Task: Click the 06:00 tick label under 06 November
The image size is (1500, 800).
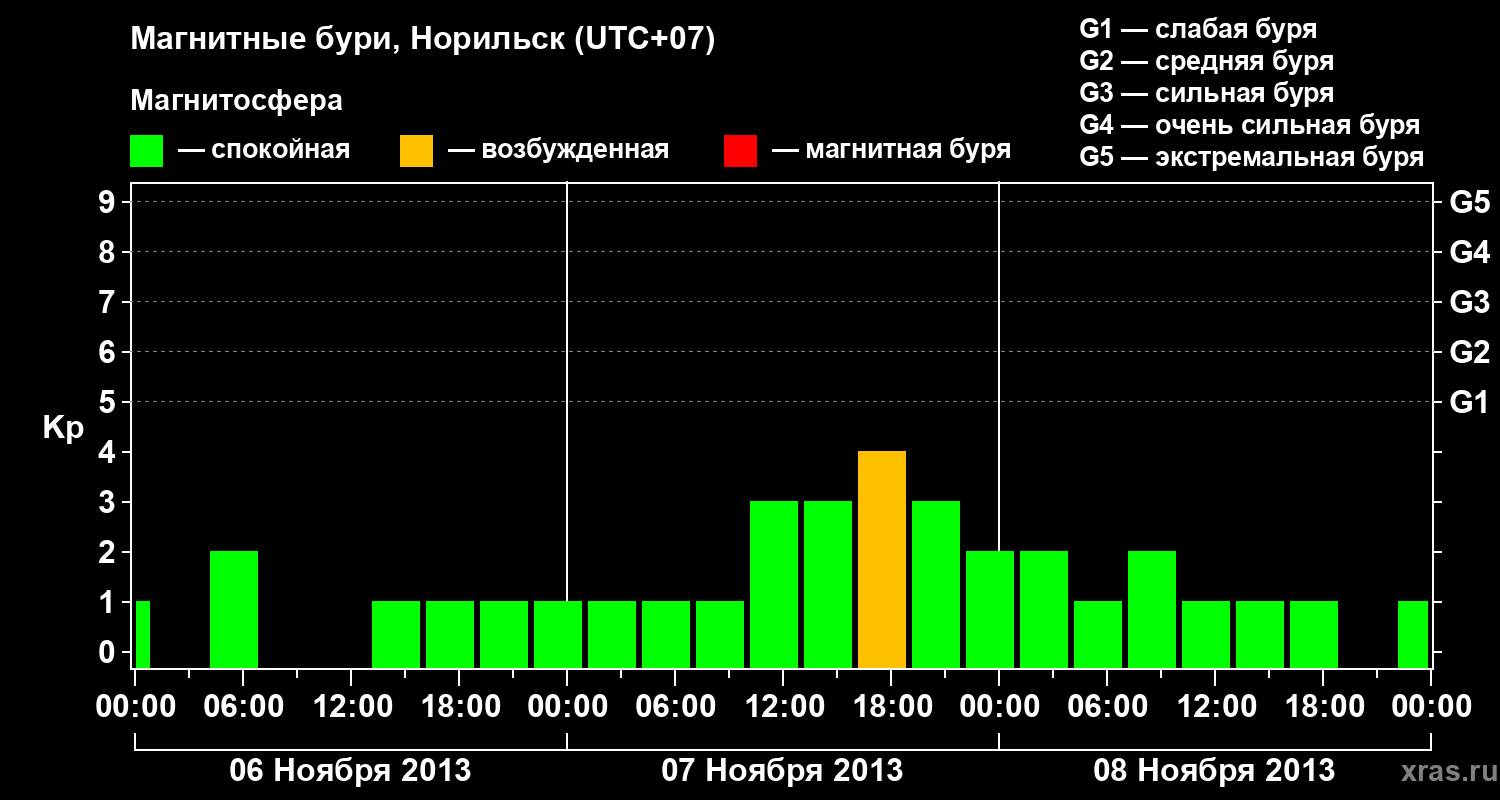Action: 242,708
